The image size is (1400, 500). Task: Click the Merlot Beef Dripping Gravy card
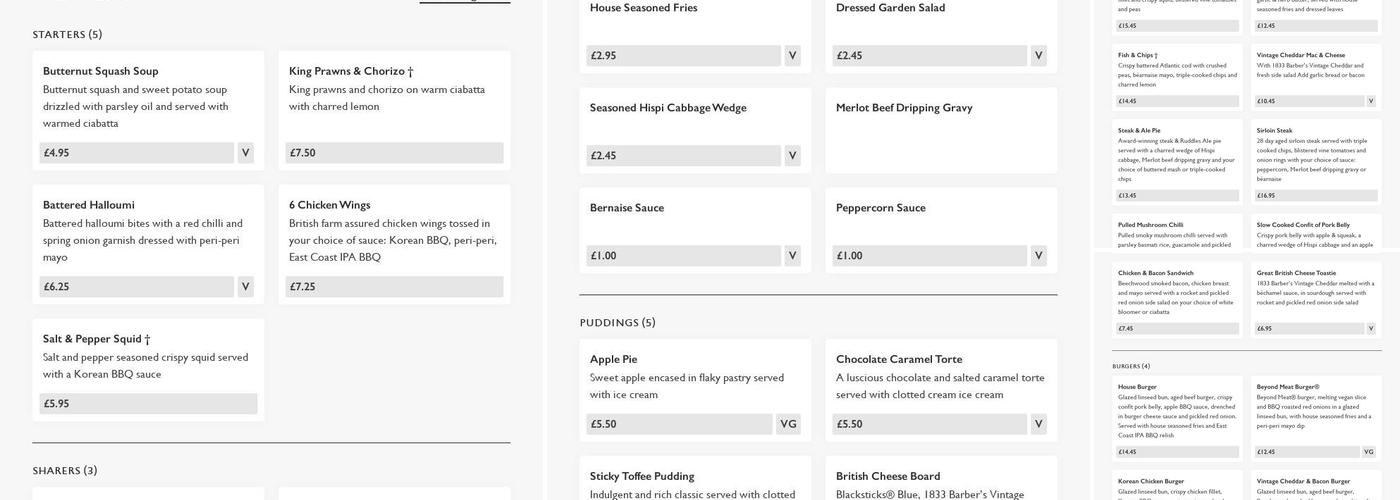[x=941, y=130]
